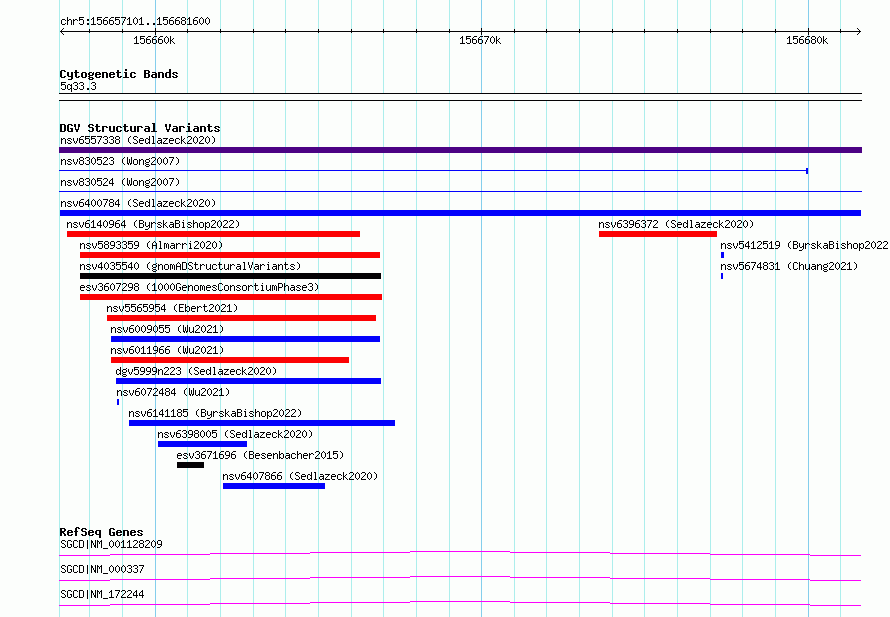
Task: Select nsv830523 (Wong2007) thin blue line
Action: tap(434, 170)
